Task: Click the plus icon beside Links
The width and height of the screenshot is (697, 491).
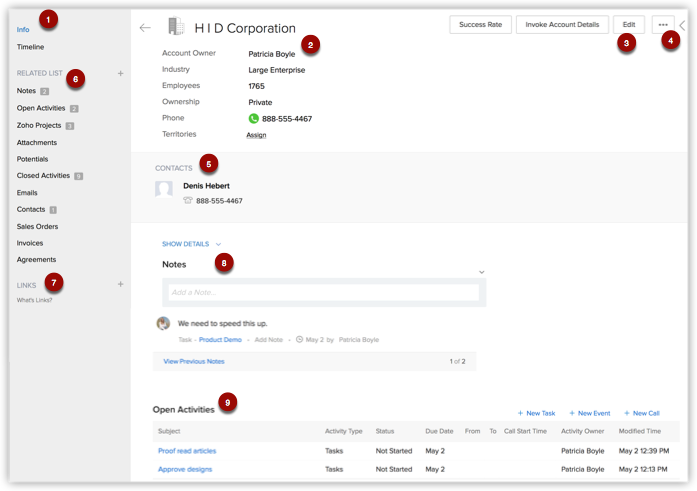Action: click(121, 284)
